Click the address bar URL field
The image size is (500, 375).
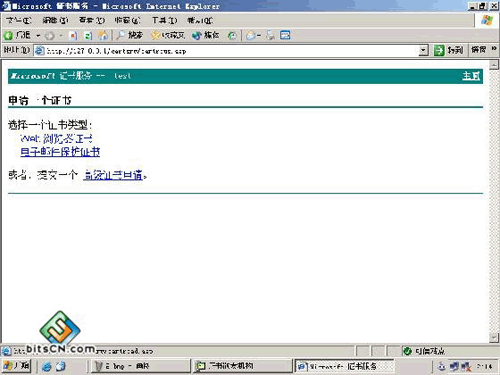pos(227,51)
